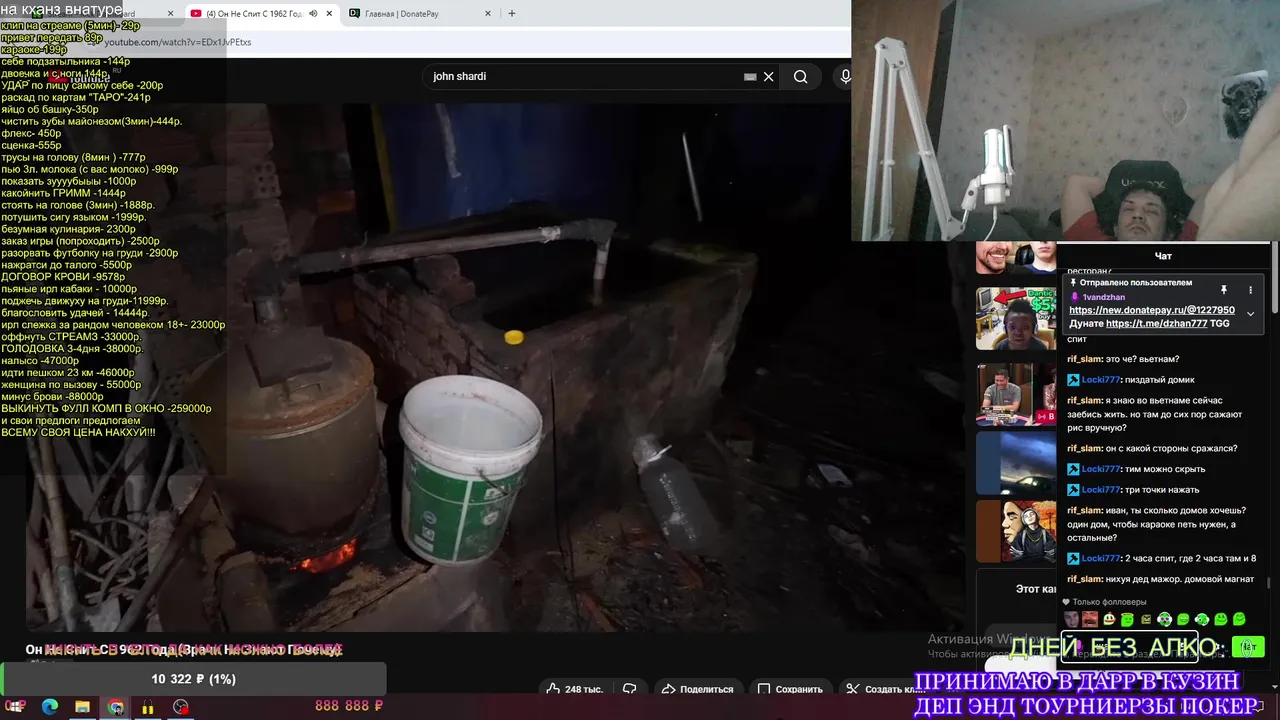The width and height of the screenshot is (1280, 720).
Task: Click rif_slam on the «это че? вьетнам?» message
Action: coord(1084,359)
